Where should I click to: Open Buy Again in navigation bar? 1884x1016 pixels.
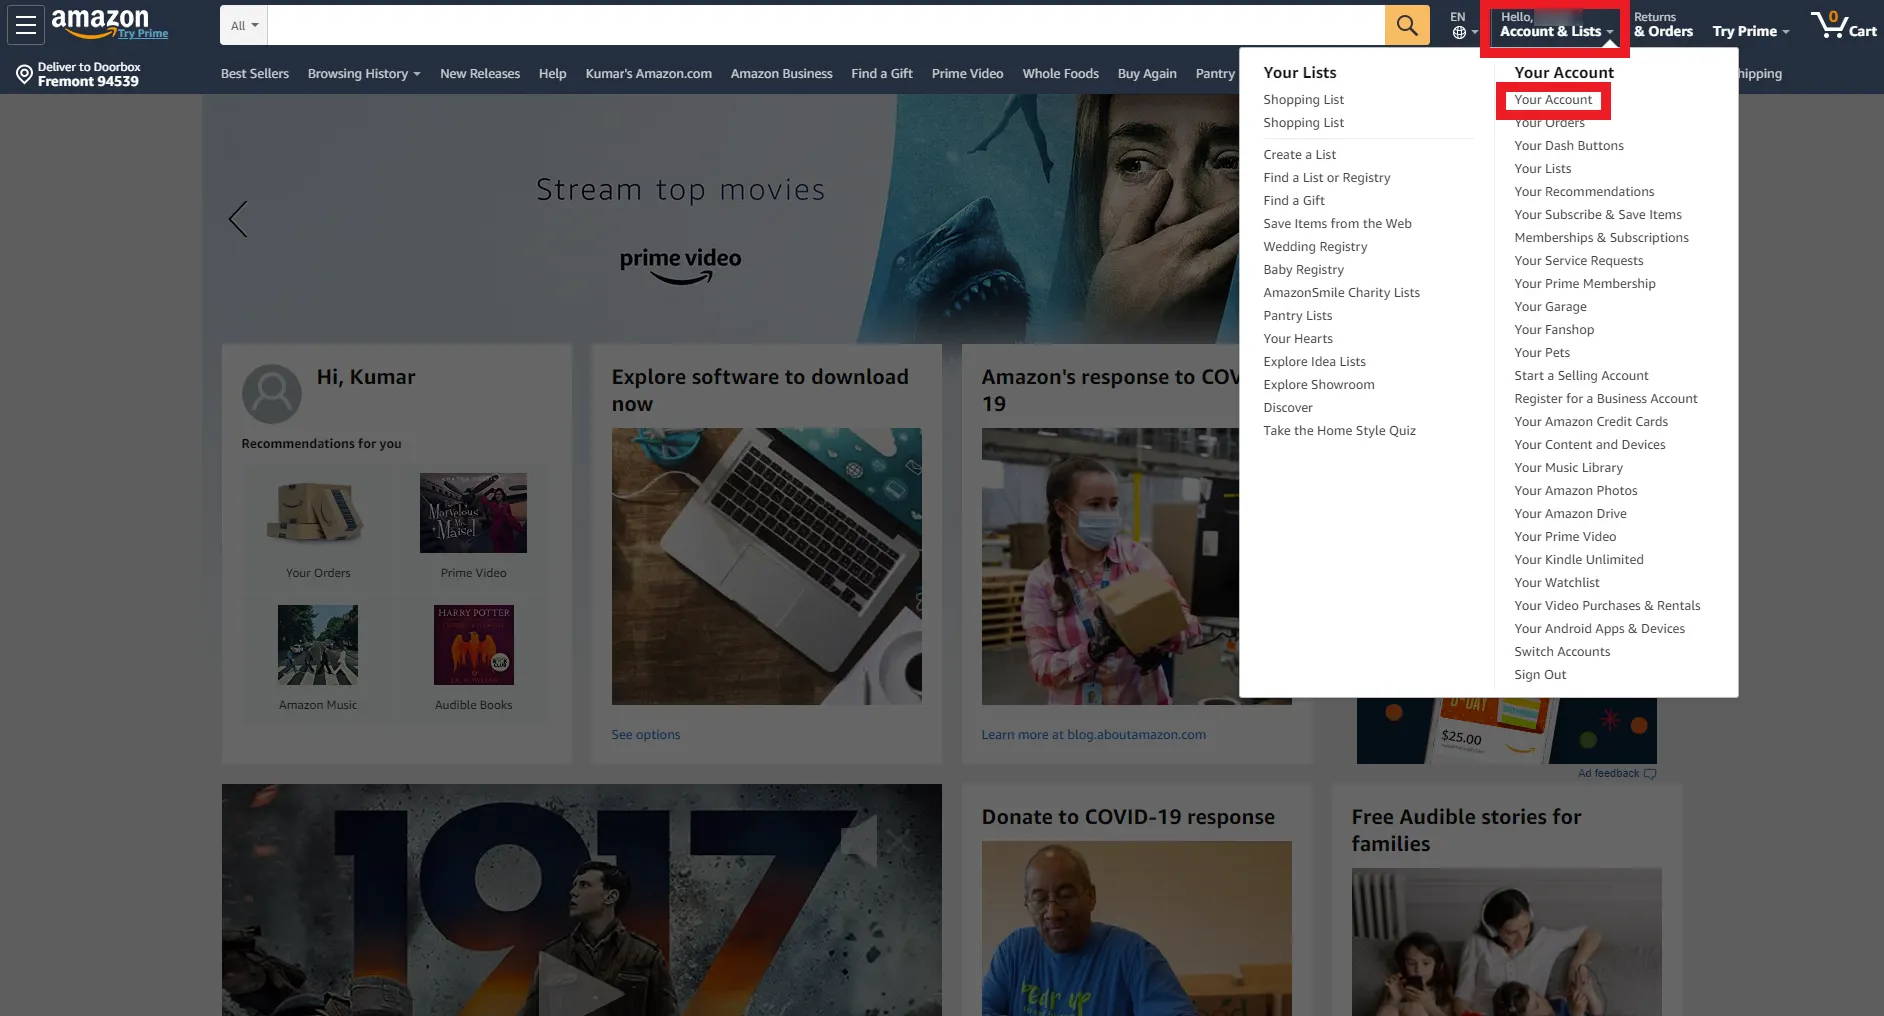[x=1147, y=73]
